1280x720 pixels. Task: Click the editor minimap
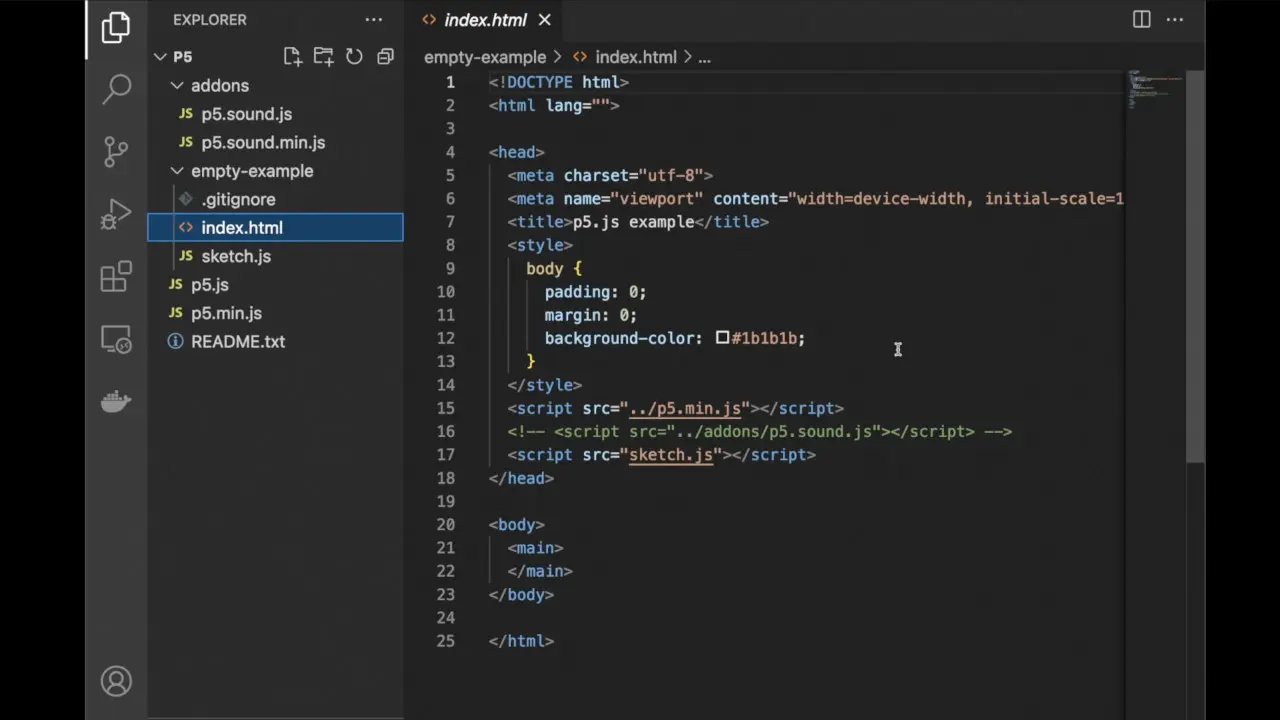coord(1155,90)
